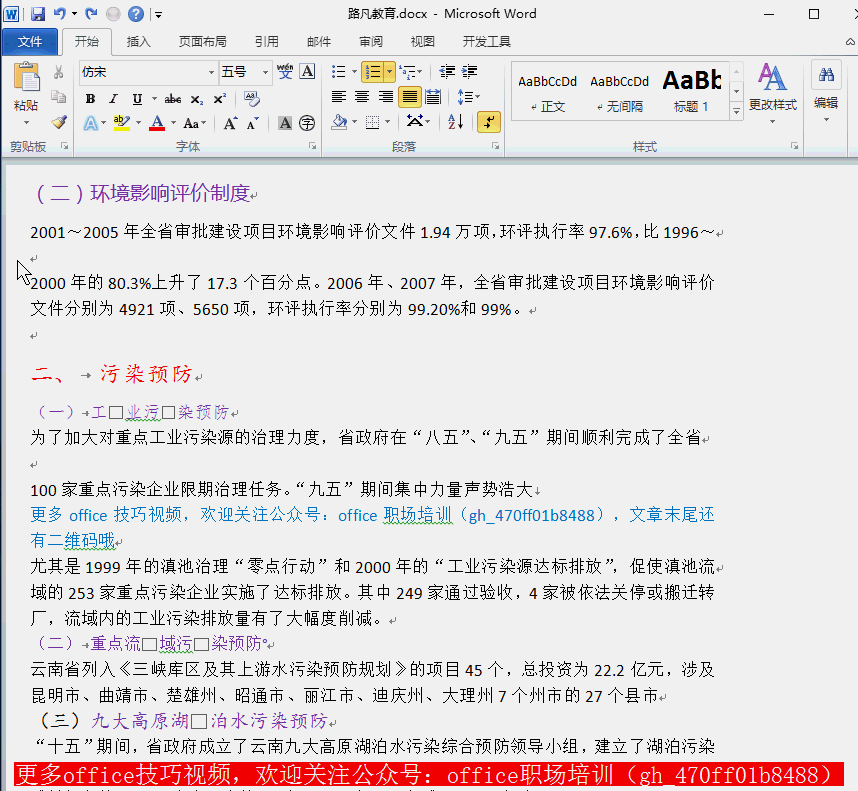
Task: Click the Format Painter brush icon
Action: 59,122
